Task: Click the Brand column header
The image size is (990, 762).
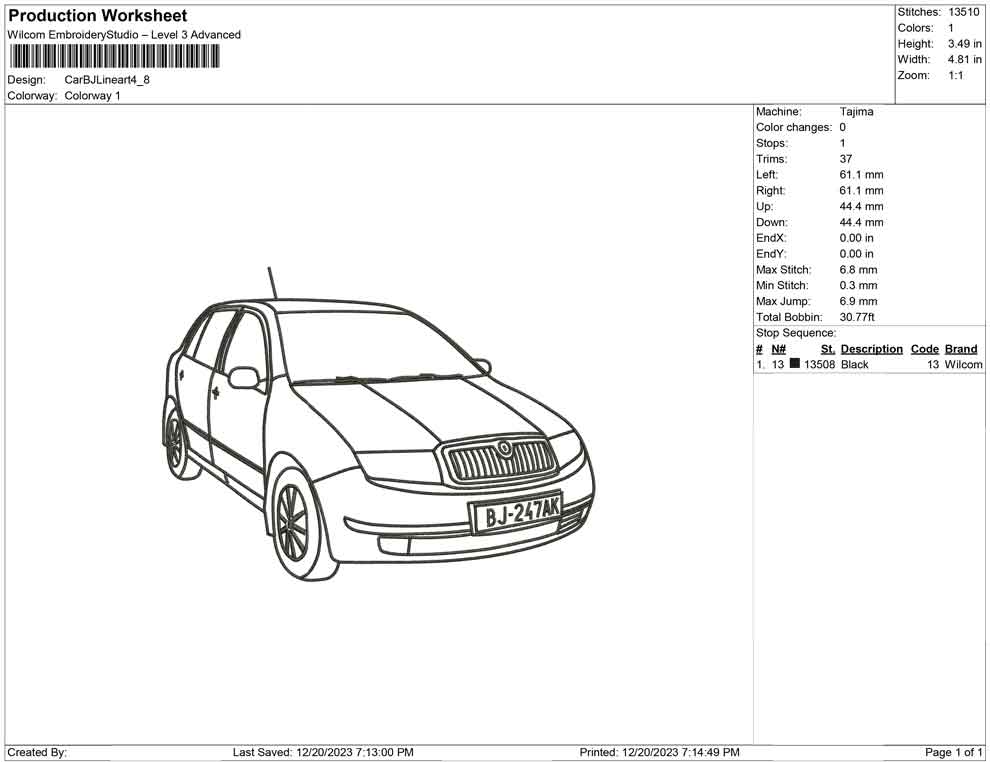Action: [960, 349]
